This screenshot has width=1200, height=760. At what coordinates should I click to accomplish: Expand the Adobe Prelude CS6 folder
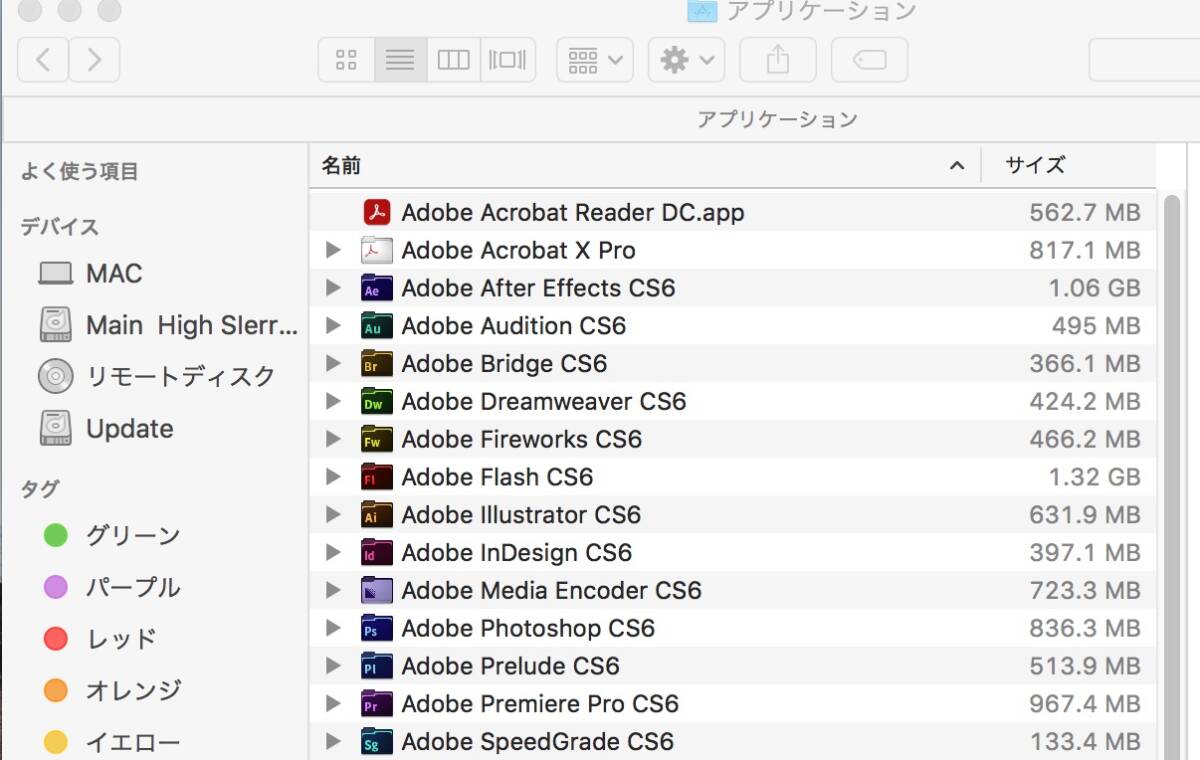pos(334,666)
